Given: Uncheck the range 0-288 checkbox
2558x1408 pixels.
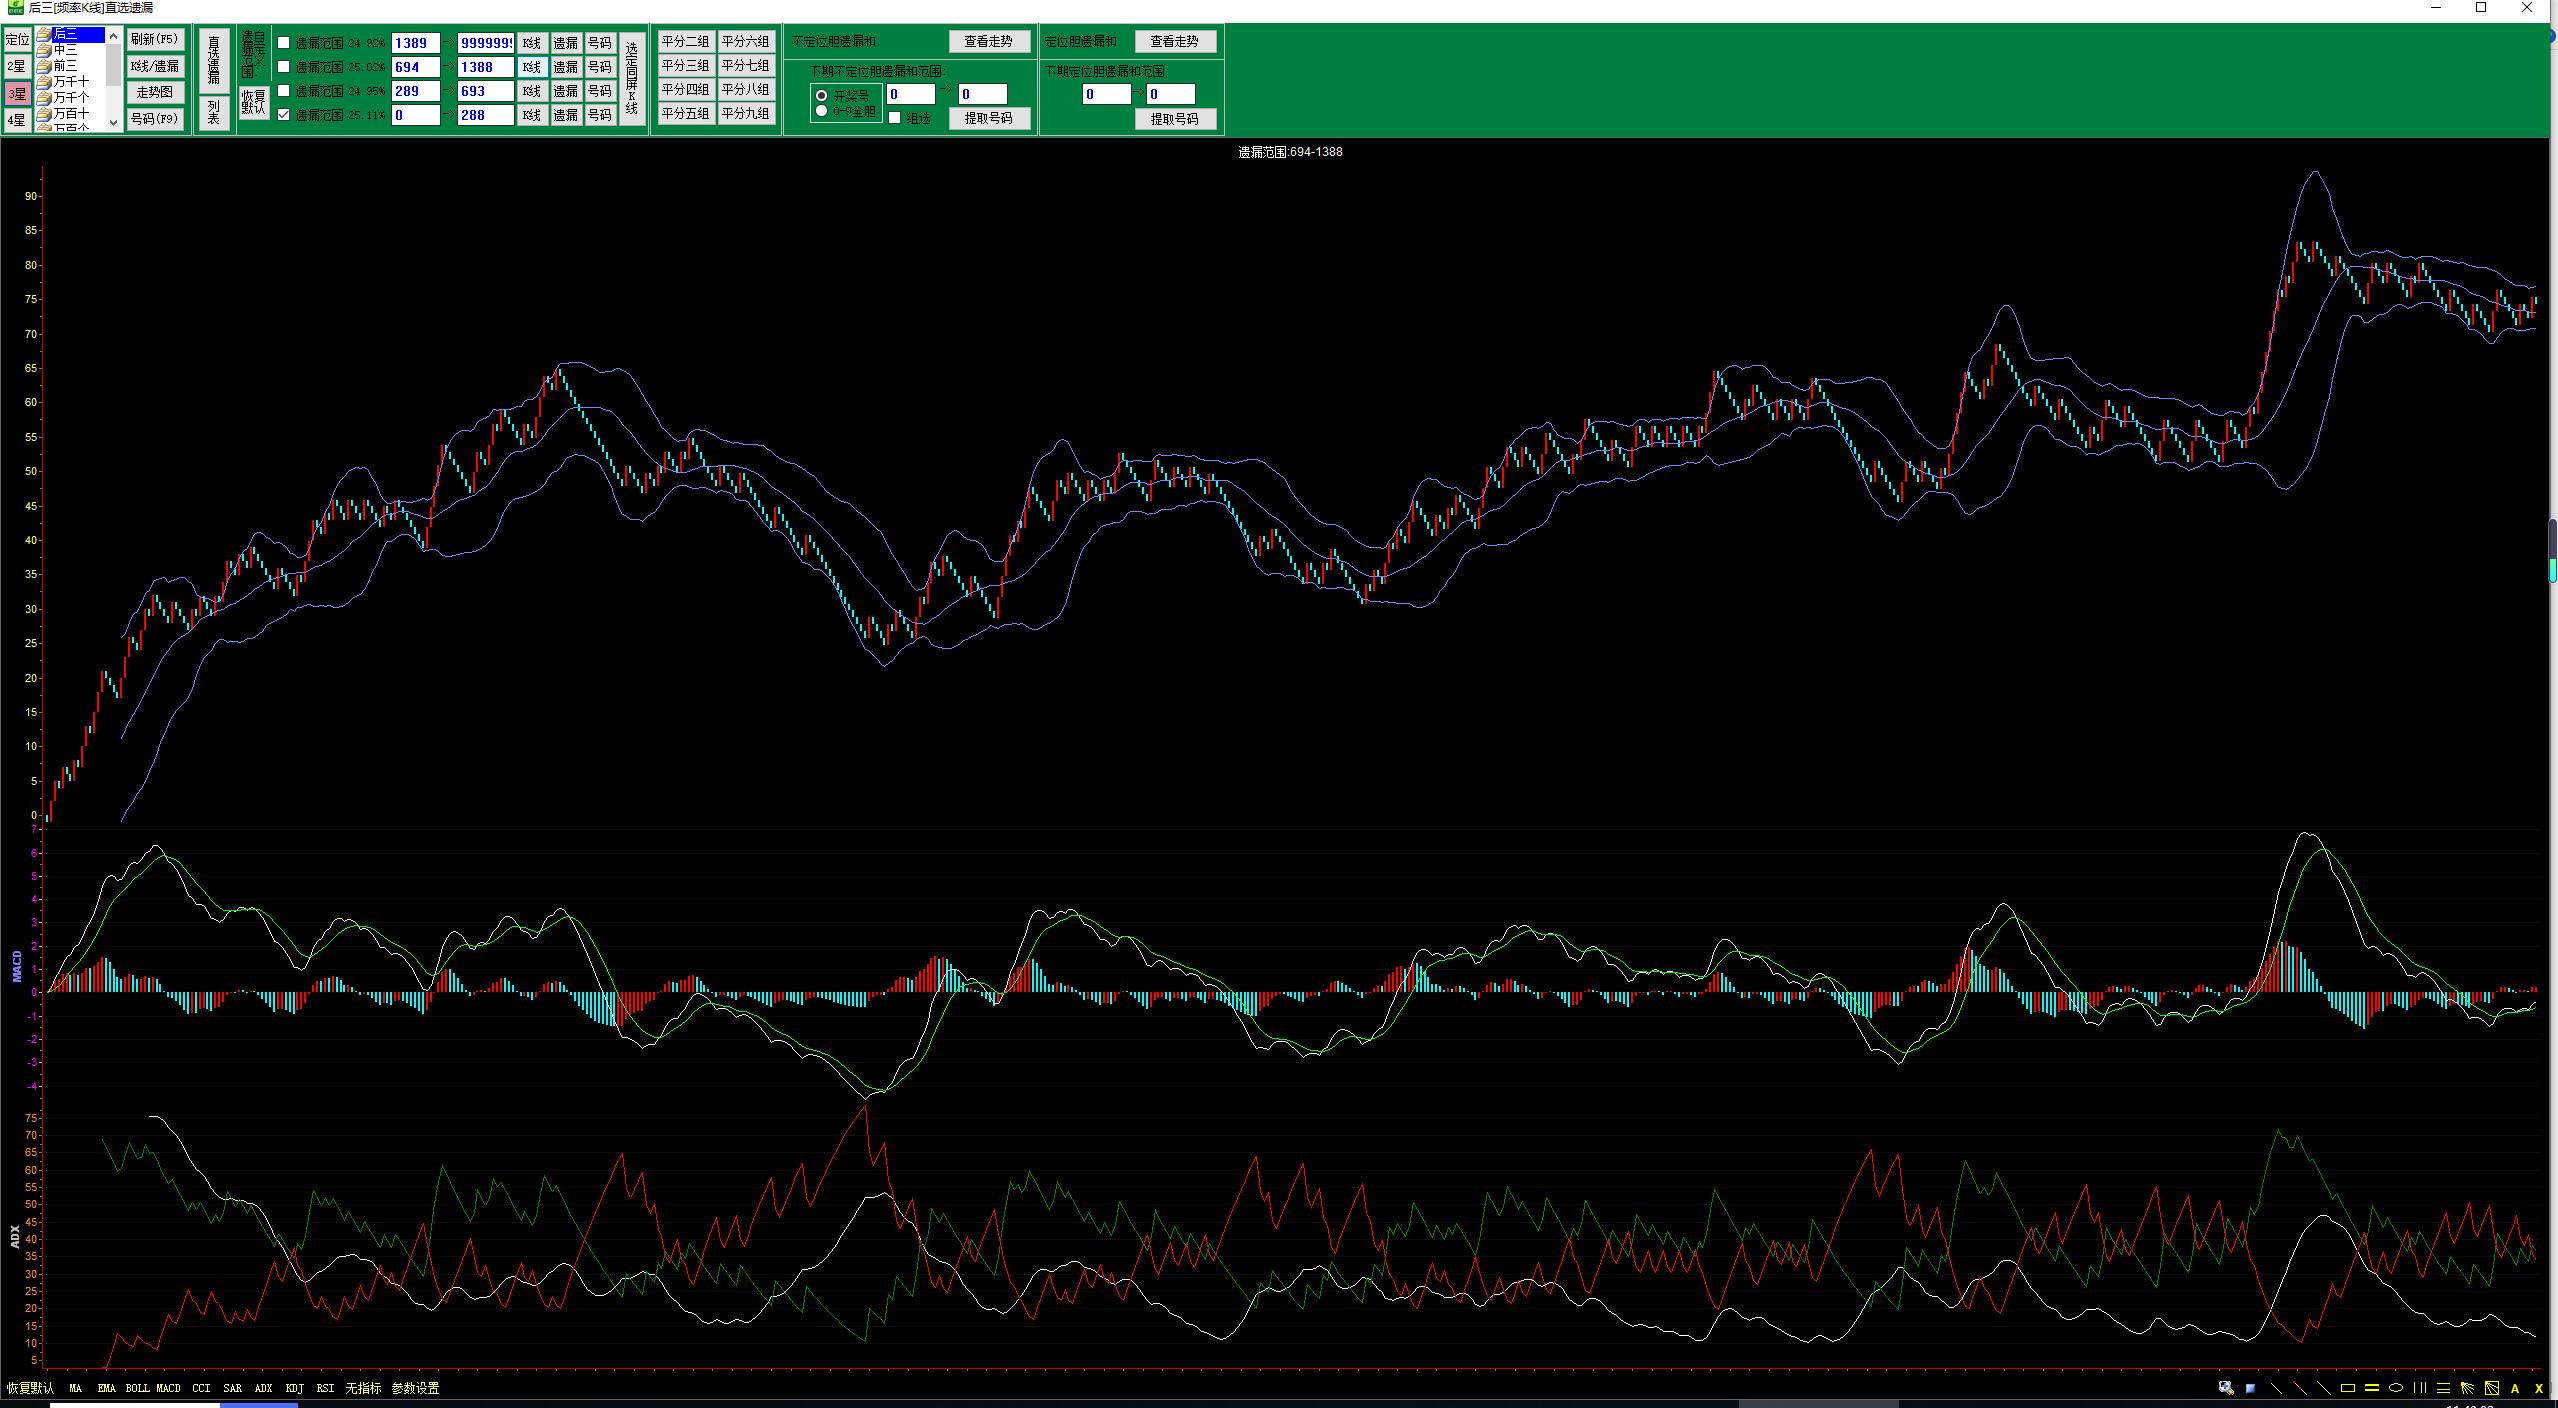Looking at the screenshot, I should [x=284, y=115].
